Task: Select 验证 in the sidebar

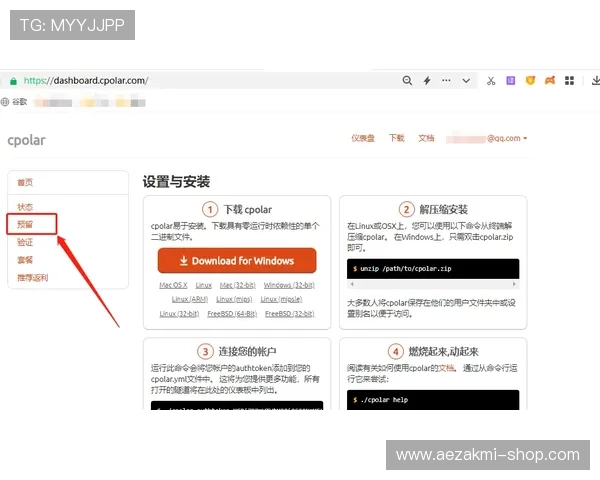Action: tap(25, 242)
